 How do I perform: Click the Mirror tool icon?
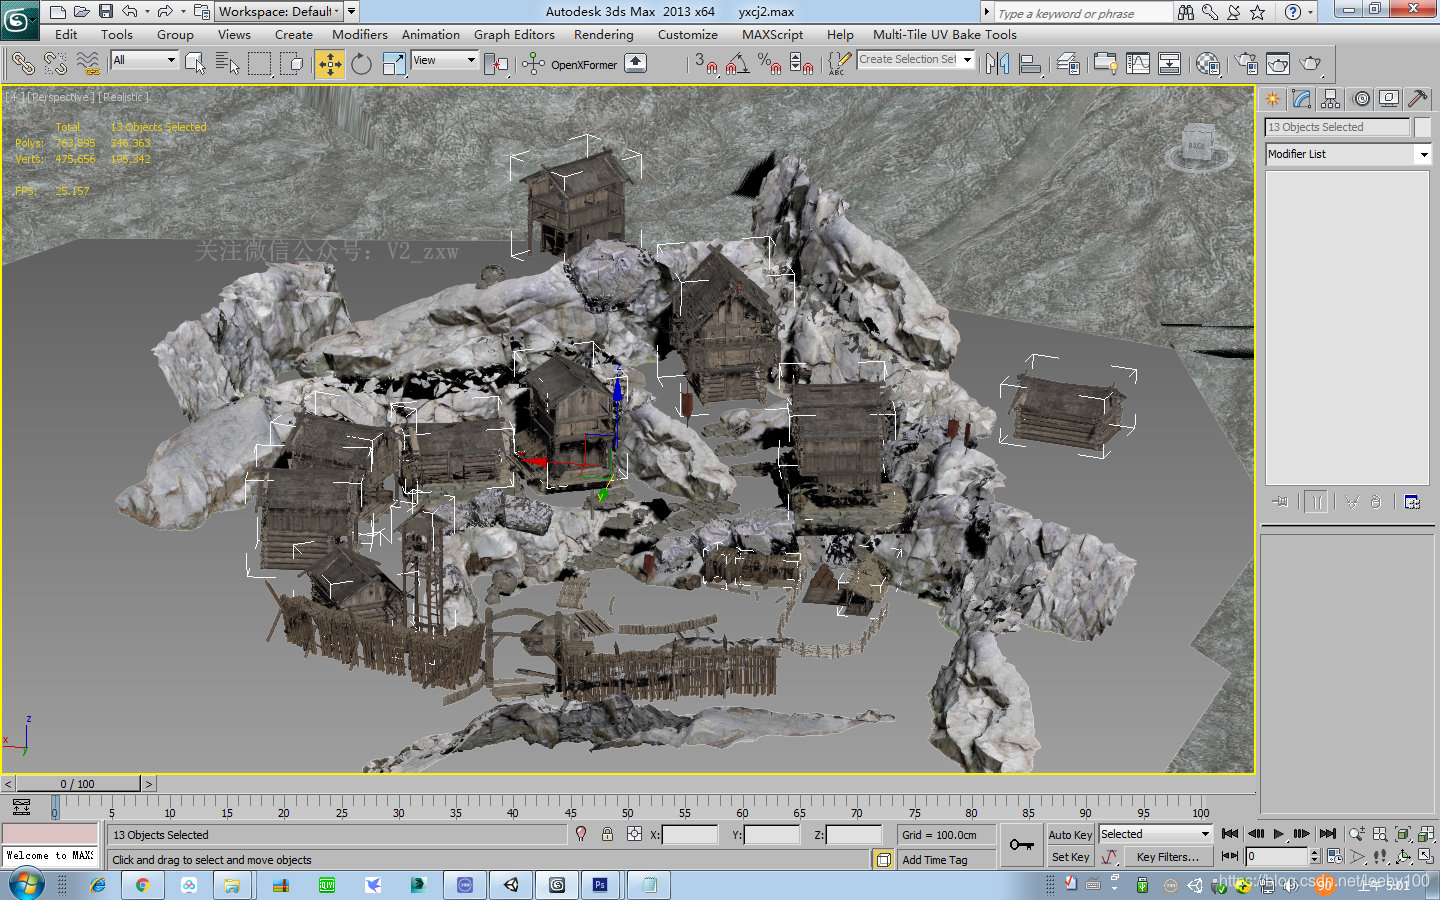(997, 64)
